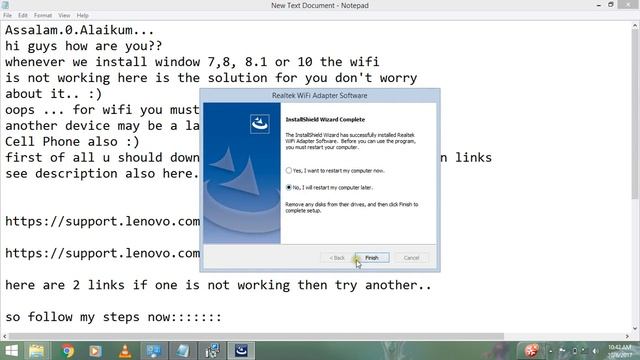Click the line 'hi guys how are you??'
The height and width of the screenshot is (360, 640).
(x=83, y=46)
